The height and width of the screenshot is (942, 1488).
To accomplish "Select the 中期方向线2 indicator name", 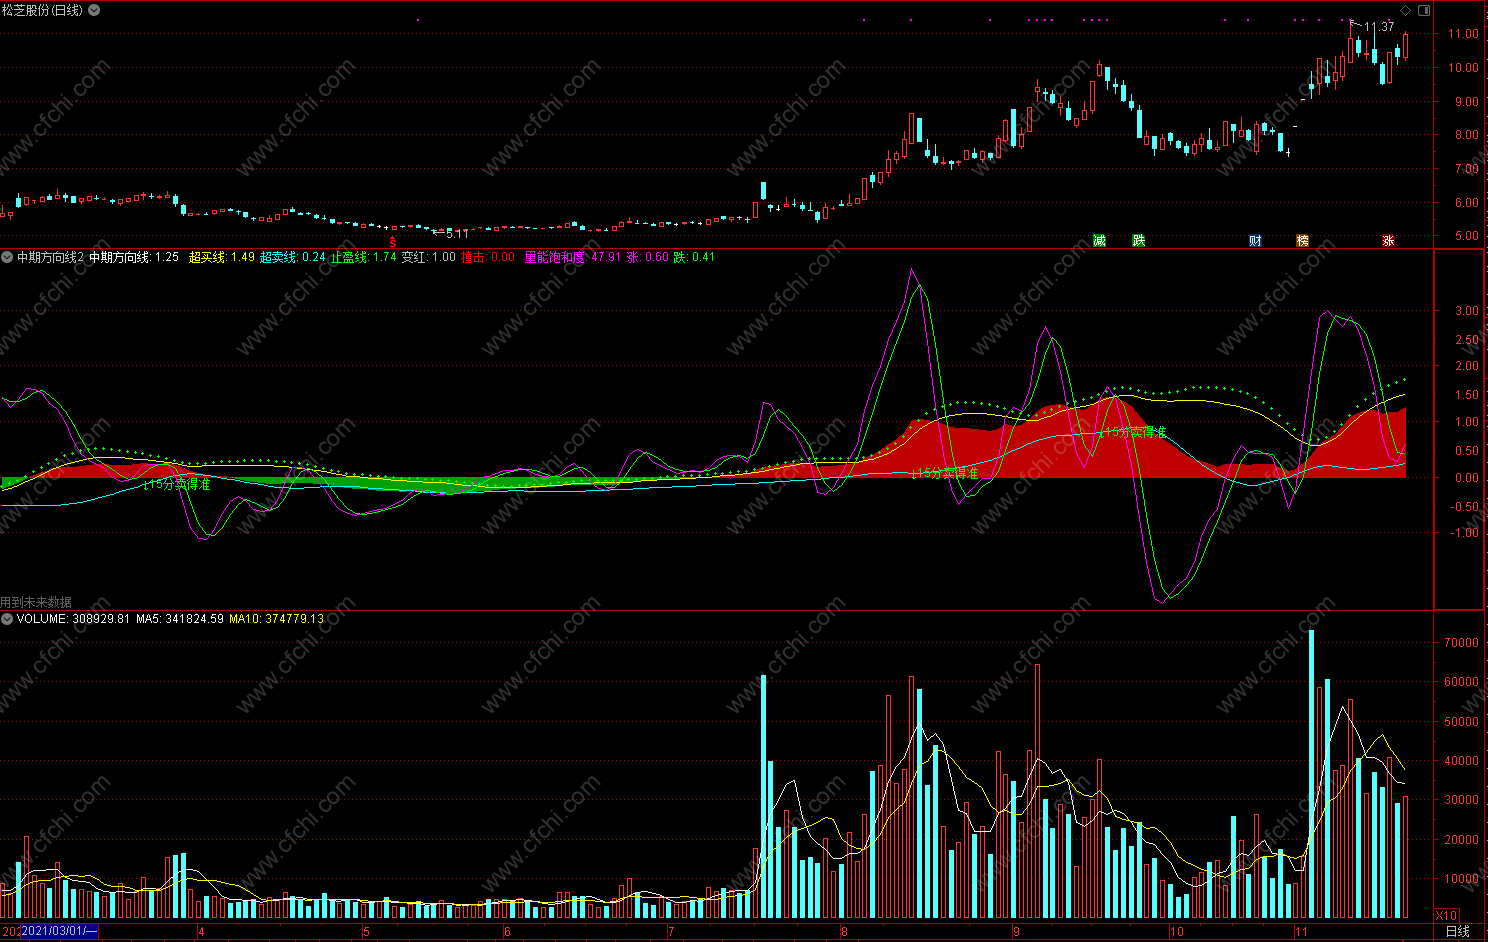I will [x=50, y=257].
